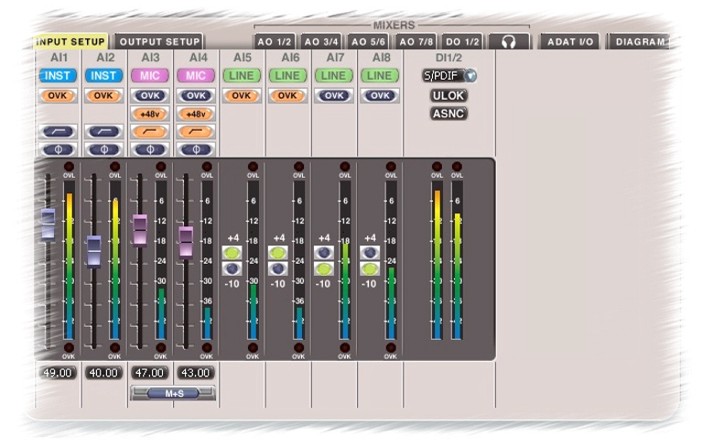The width and height of the screenshot is (703, 445).
Task: Open the S/PDIF source dropdown
Action: coord(449,76)
